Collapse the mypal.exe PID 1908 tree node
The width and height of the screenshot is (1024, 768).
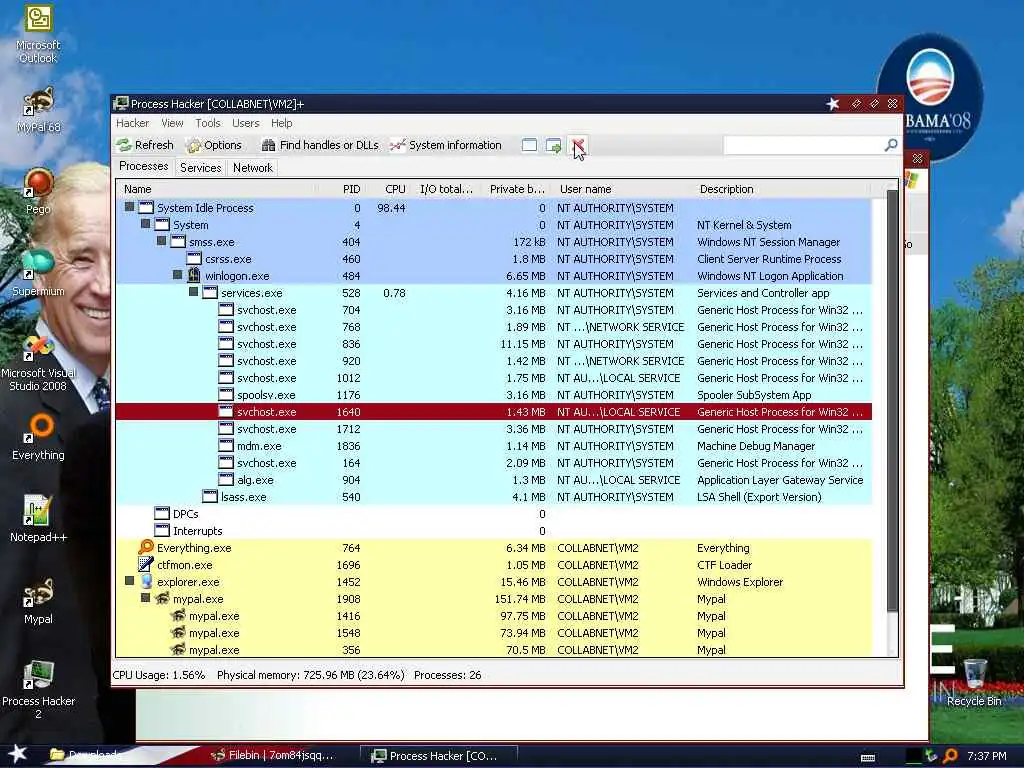pos(146,598)
